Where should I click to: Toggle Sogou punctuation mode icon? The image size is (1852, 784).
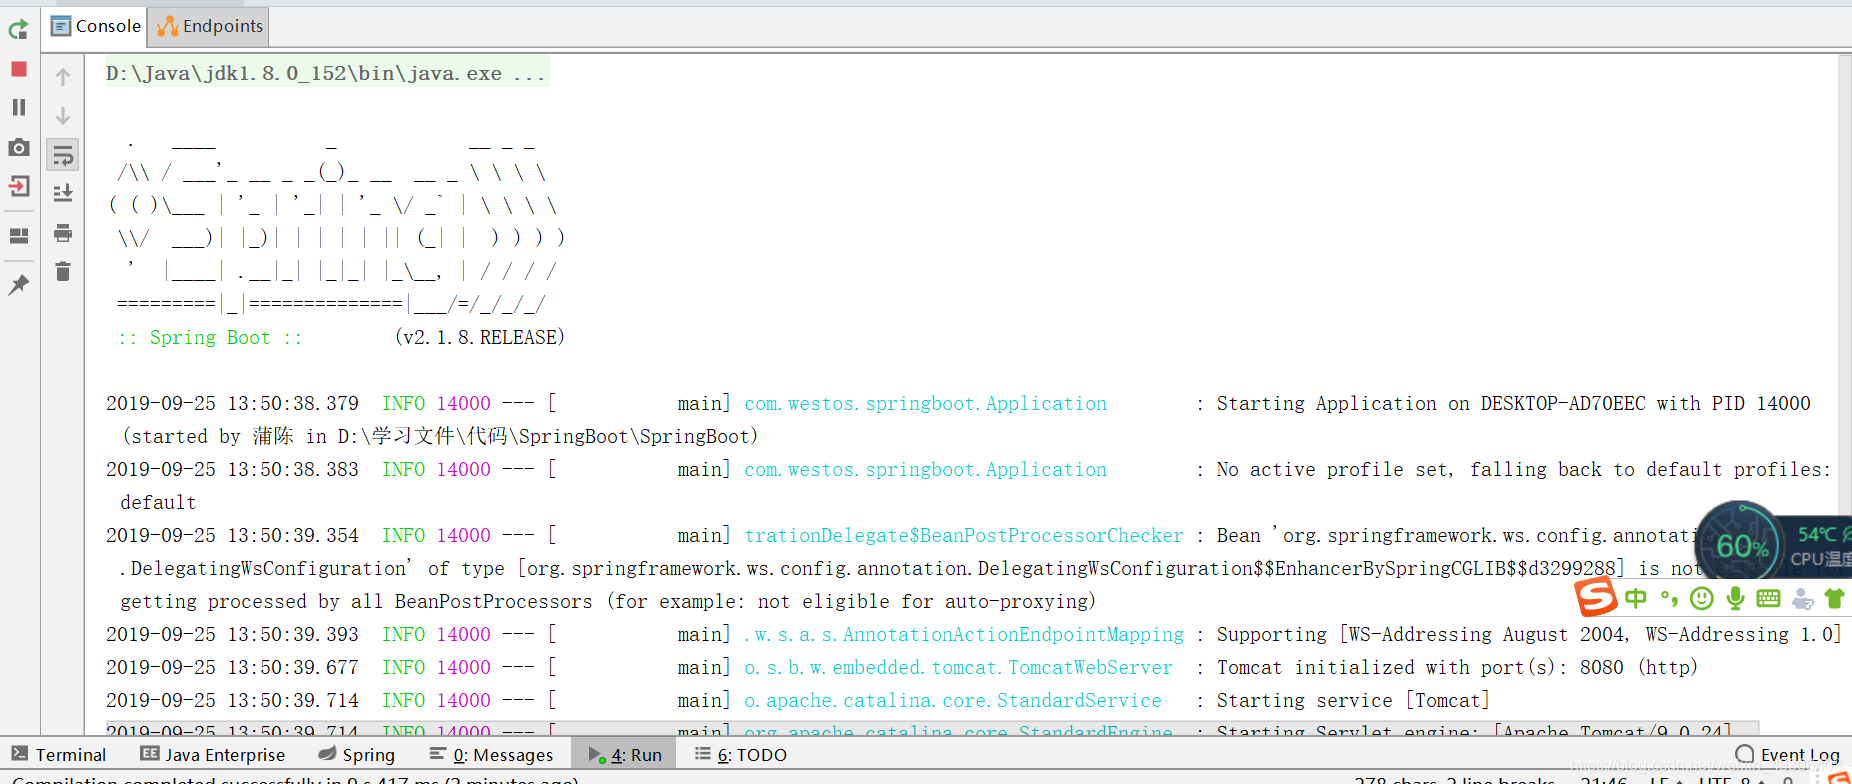[1668, 599]
